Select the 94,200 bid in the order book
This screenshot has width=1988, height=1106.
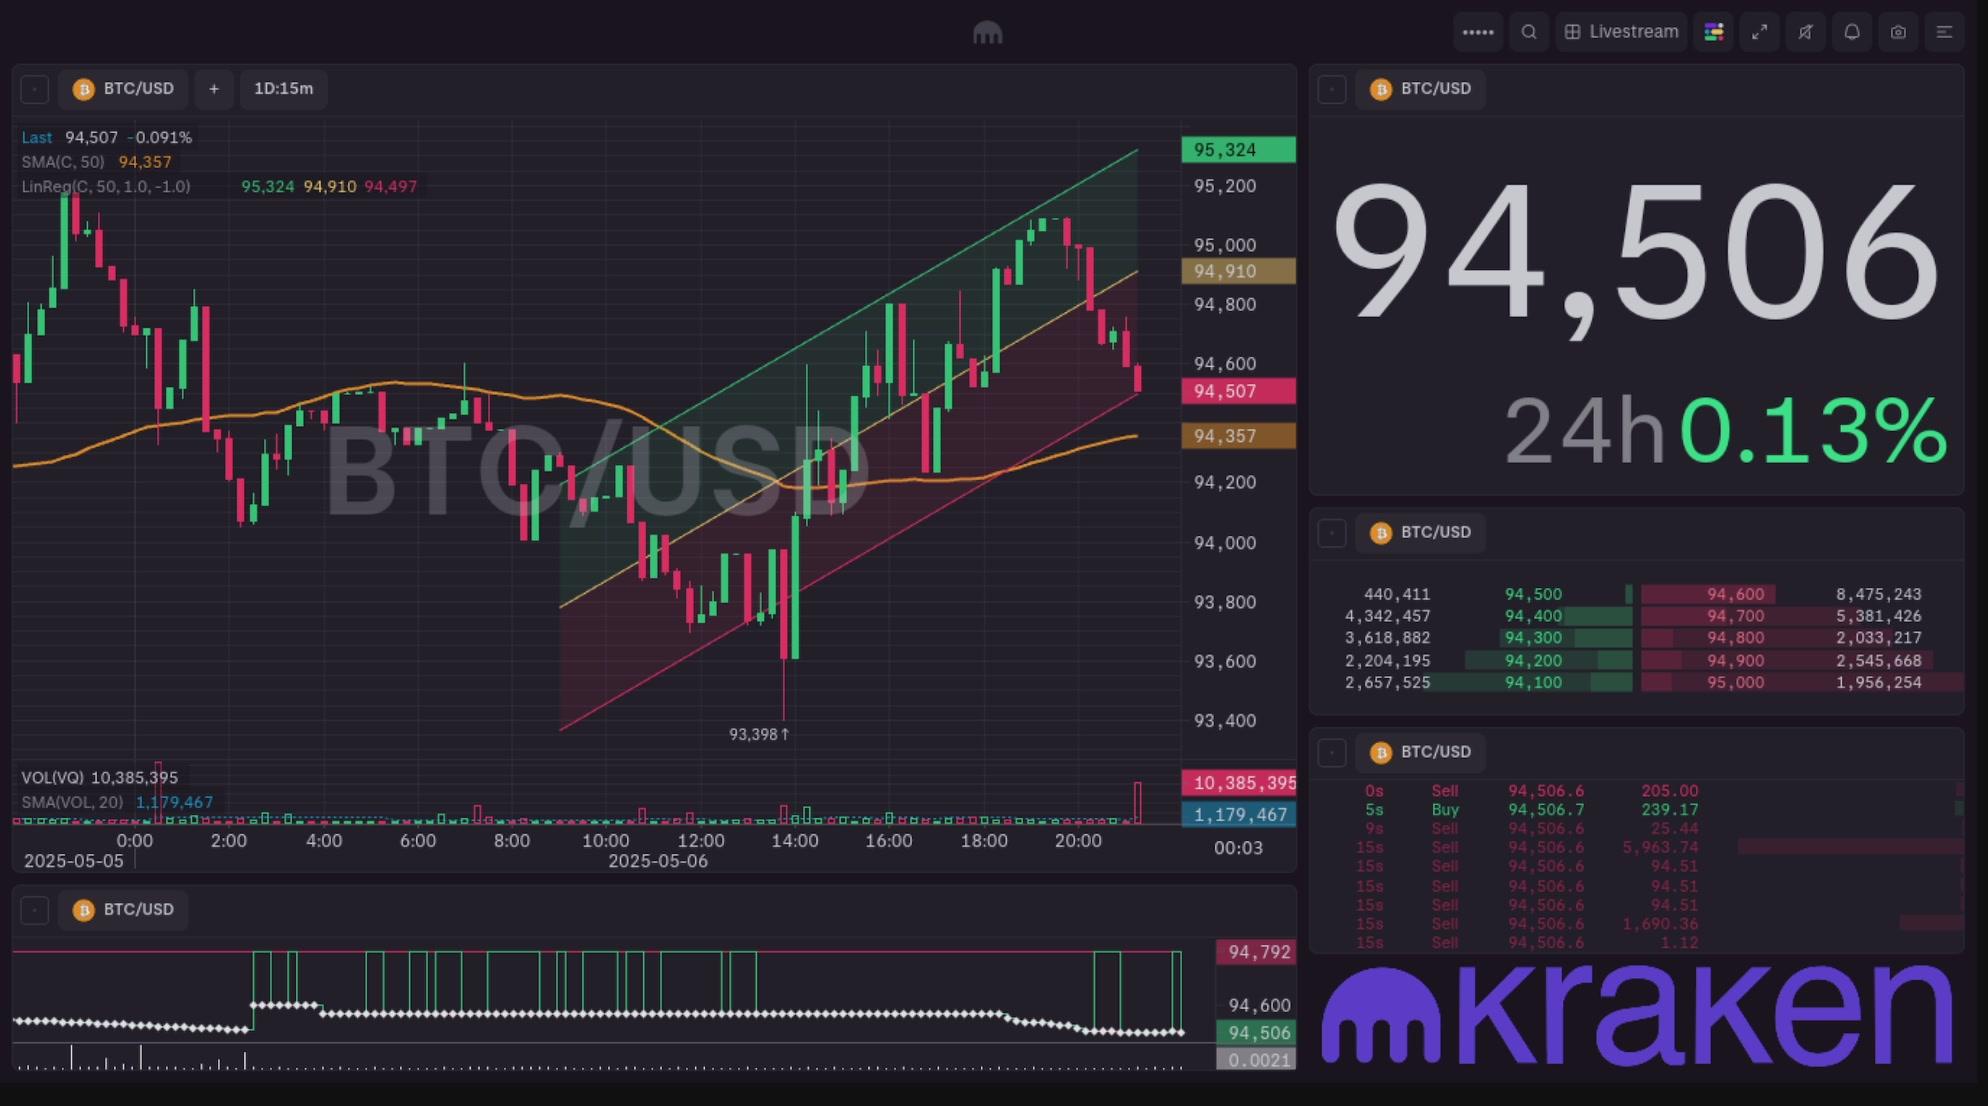click(1533, 661)
